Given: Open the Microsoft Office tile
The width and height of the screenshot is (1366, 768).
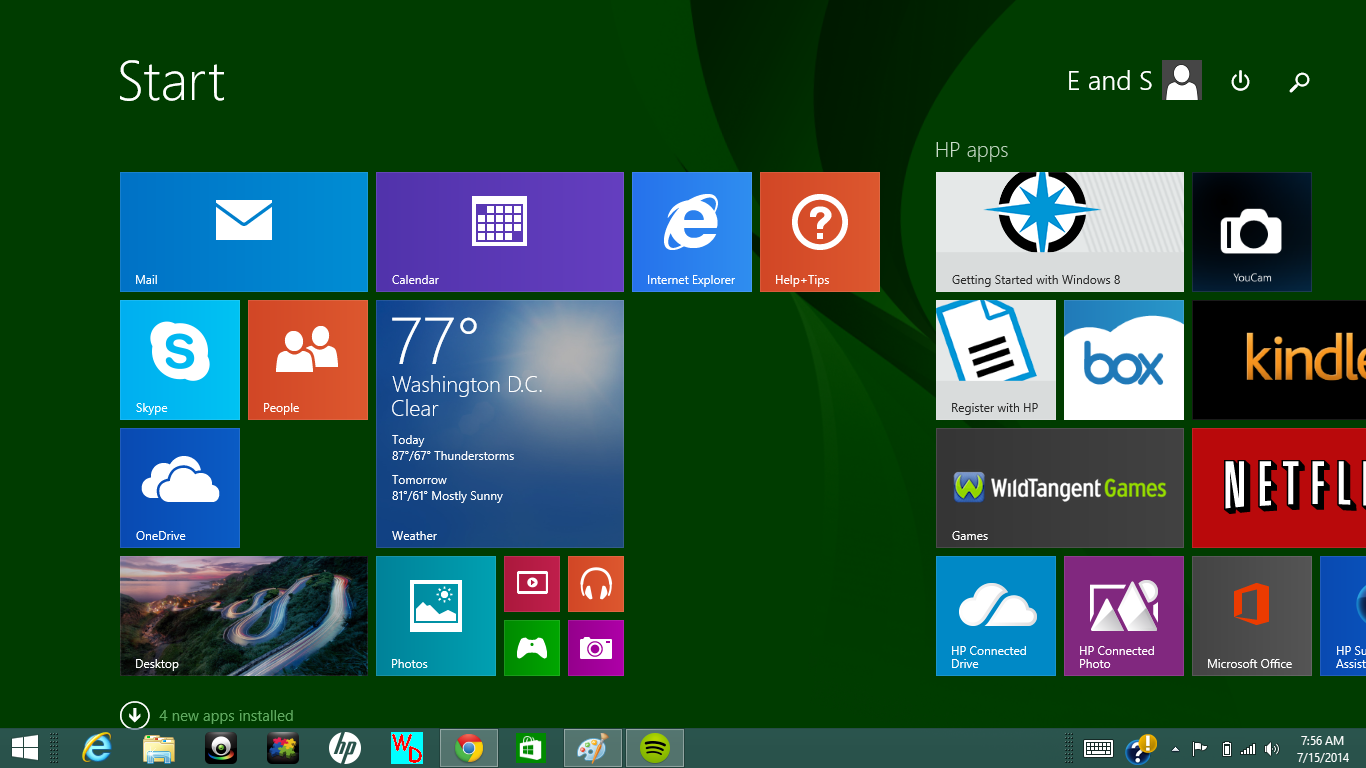Looking at the screenshot, I should (x=1252, y=616).
